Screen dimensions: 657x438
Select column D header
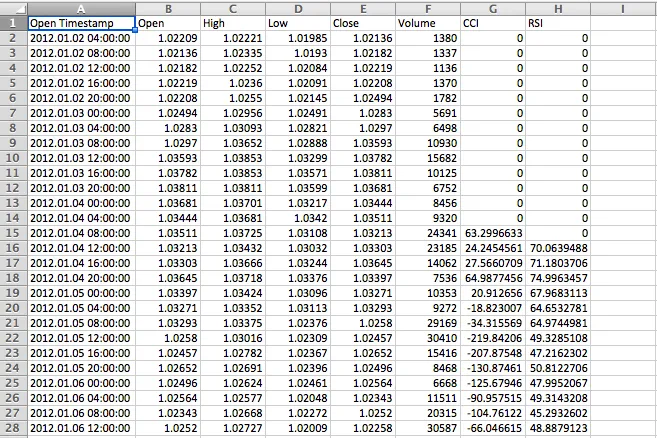[x=298, y=9]
